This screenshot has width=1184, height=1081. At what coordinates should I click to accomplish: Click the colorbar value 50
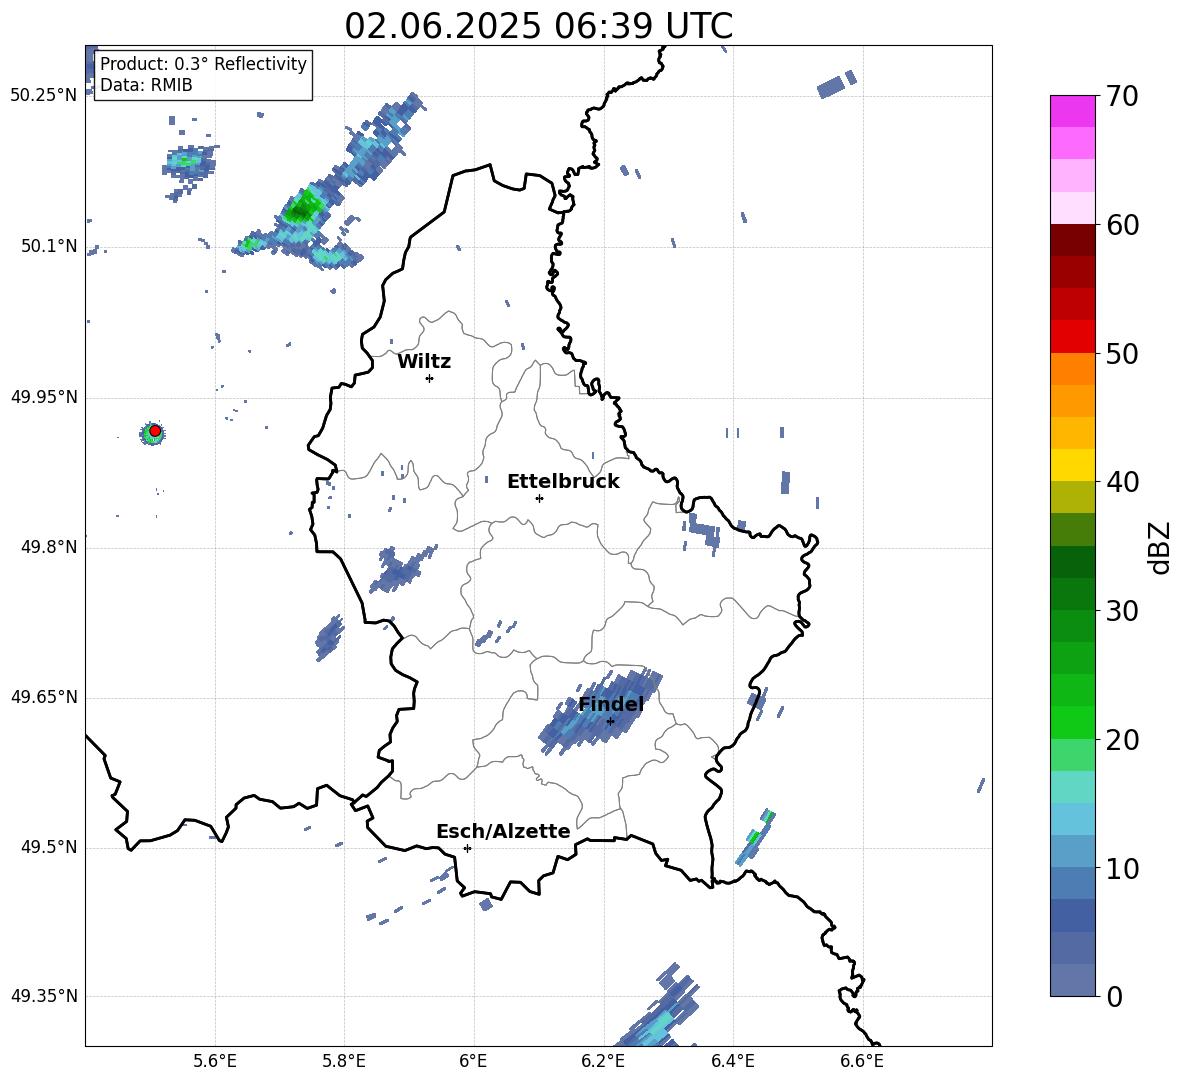pyautogui.click(x=1122, y=354)
